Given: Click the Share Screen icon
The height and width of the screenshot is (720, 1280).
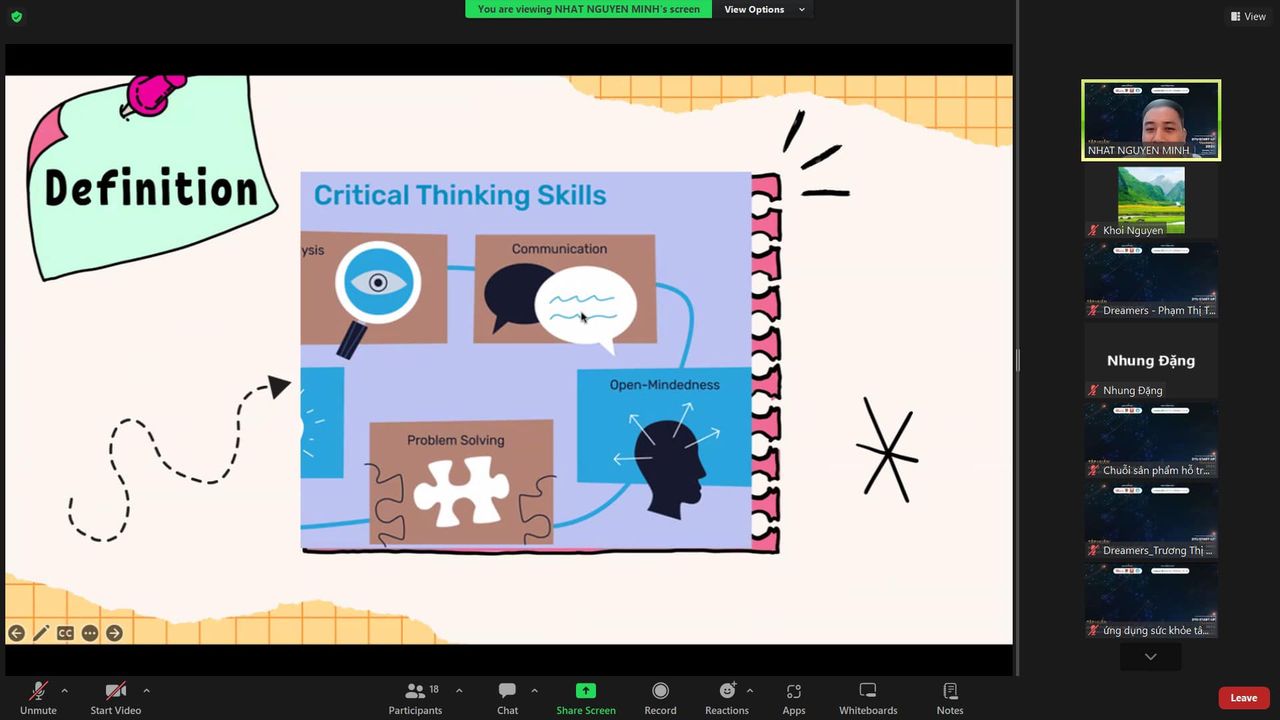Looking at the screenshot, I should (586, 691).
